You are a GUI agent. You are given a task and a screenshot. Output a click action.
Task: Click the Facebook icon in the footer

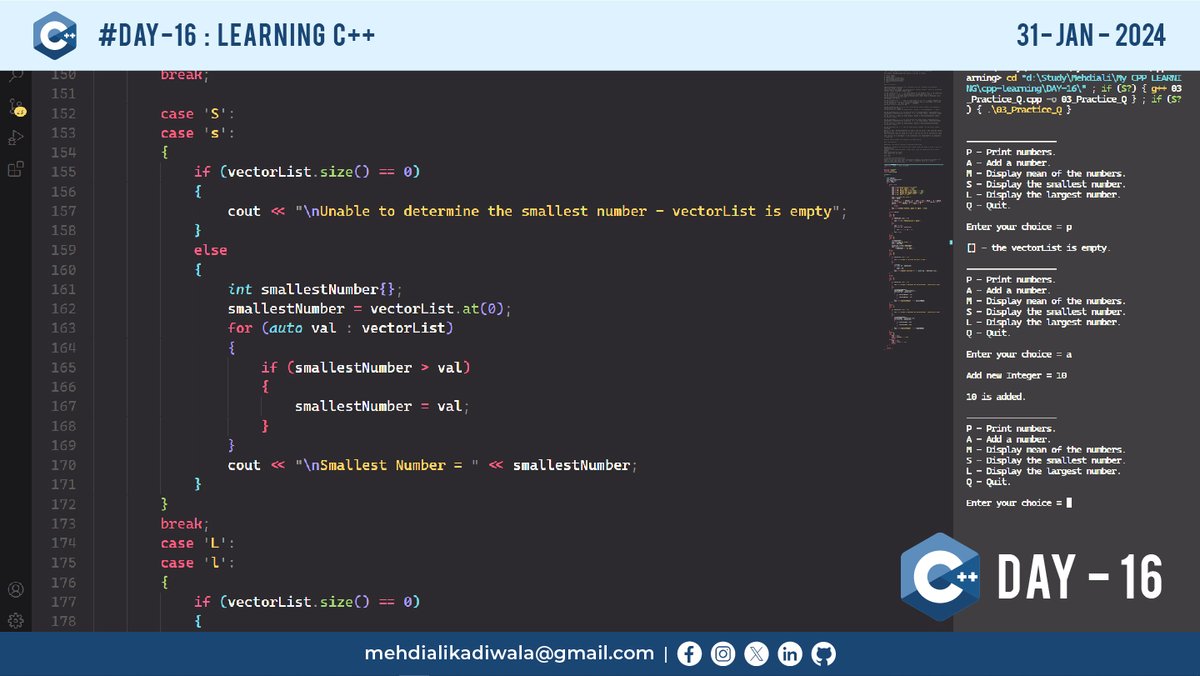689,653
